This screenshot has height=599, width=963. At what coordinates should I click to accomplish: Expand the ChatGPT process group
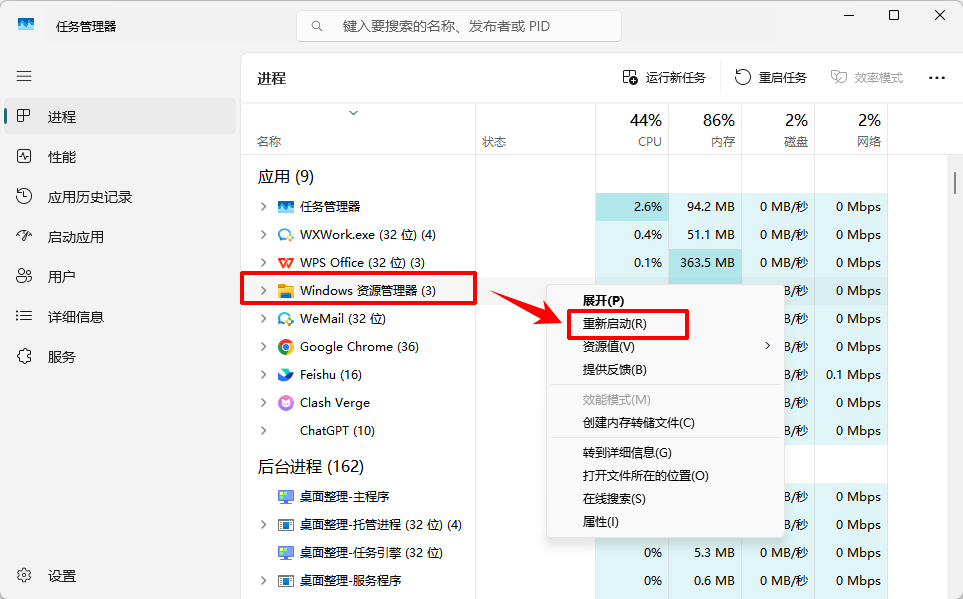click(x=263, y=431)
